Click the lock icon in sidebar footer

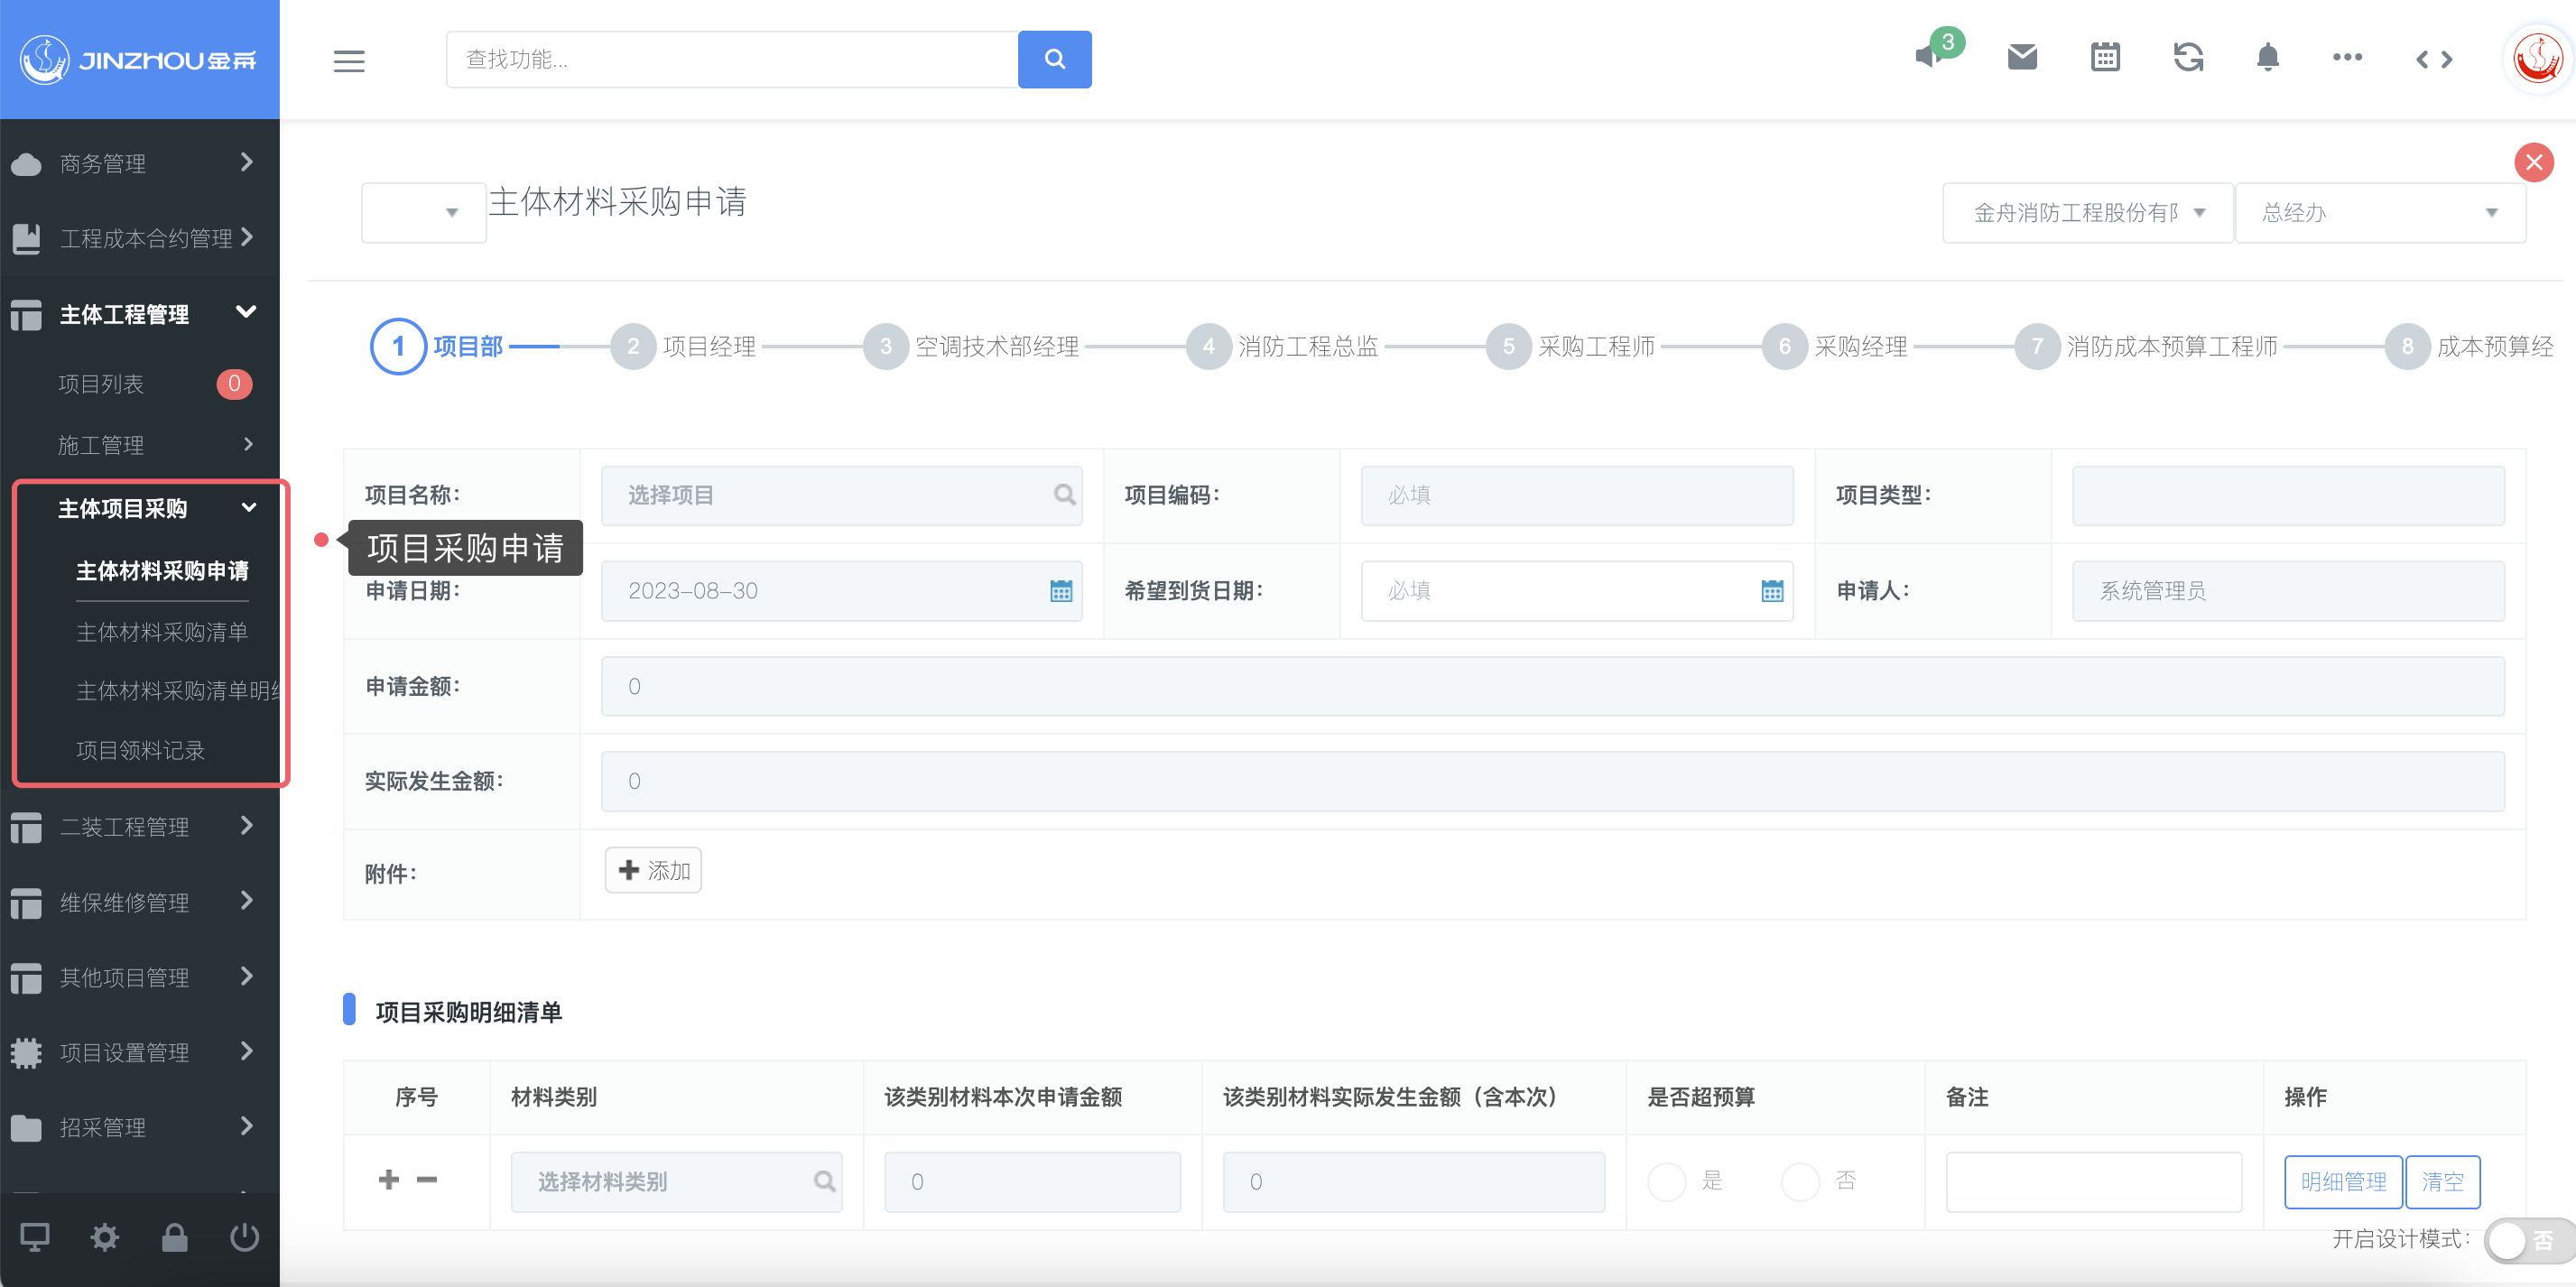point(175,1238)
